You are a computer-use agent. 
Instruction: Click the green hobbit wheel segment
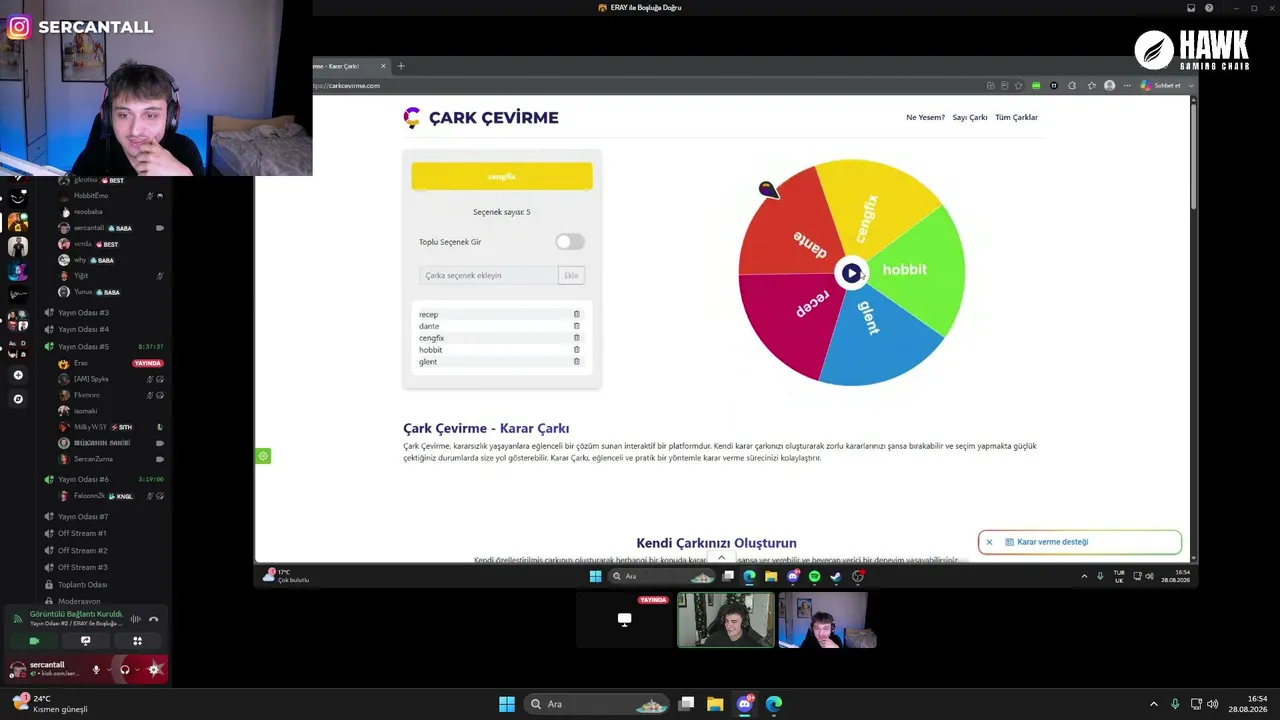918,270
